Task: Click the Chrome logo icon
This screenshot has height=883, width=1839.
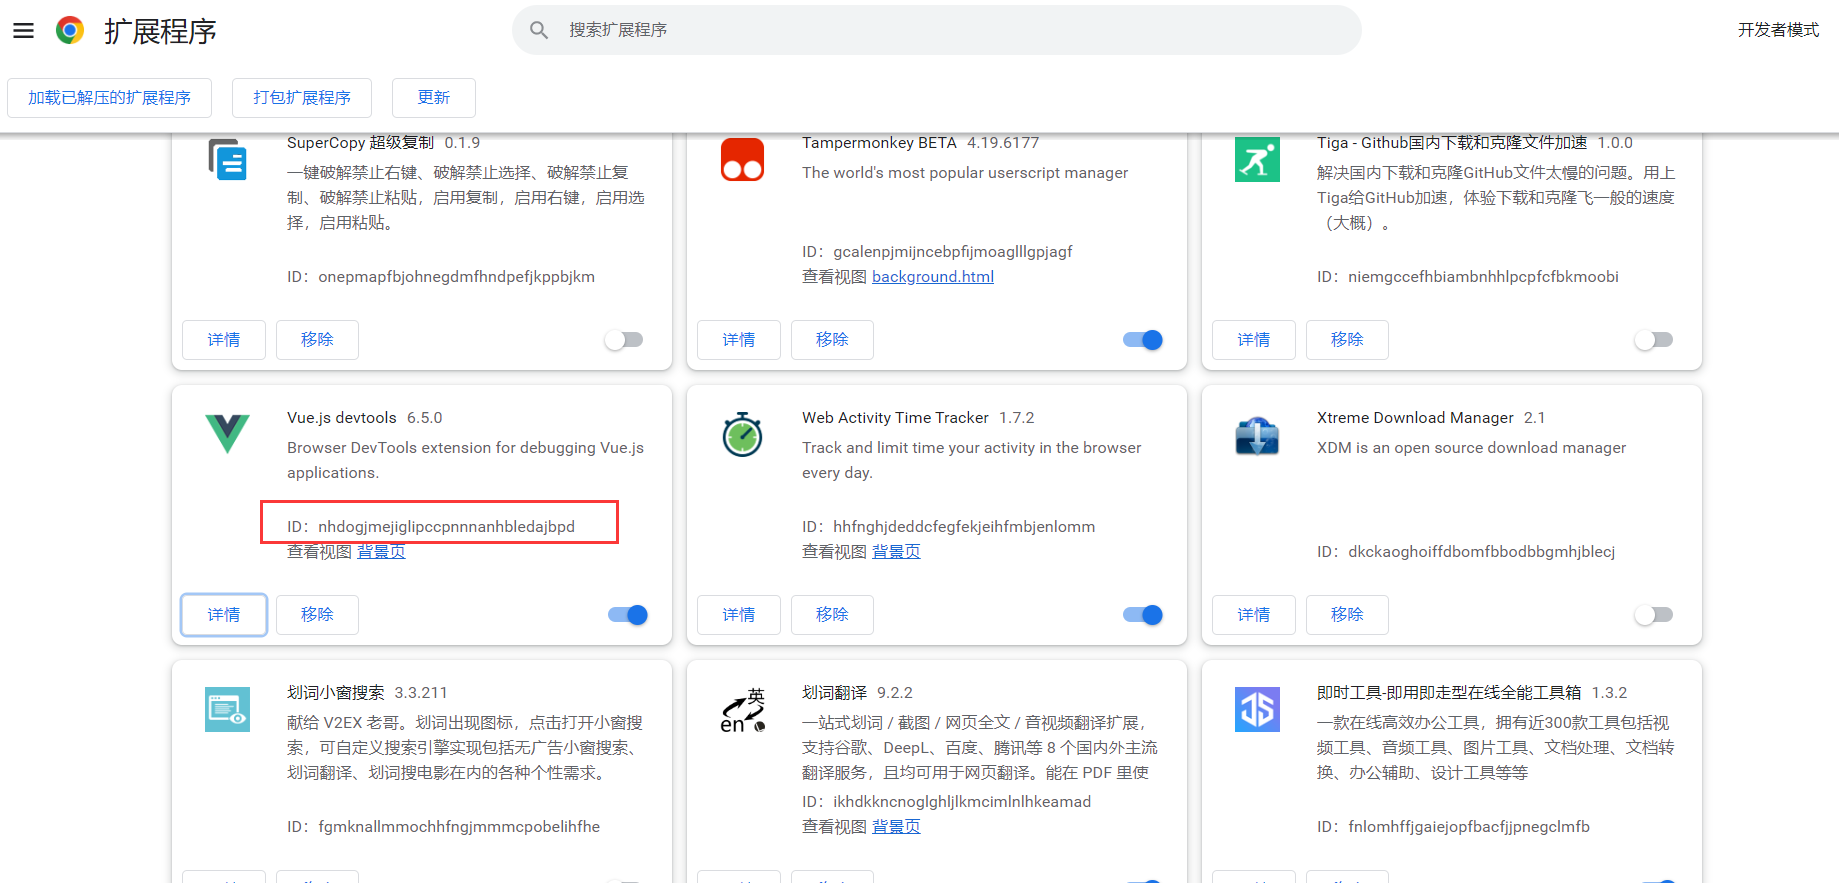Action: pos(70,30)
